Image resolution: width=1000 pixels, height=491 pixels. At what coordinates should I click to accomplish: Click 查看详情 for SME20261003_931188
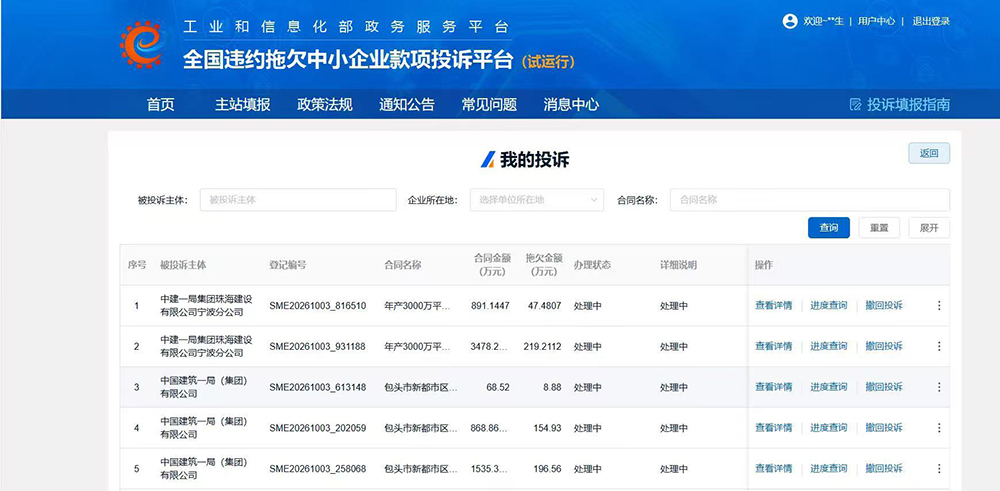click(x=774, y=346)
